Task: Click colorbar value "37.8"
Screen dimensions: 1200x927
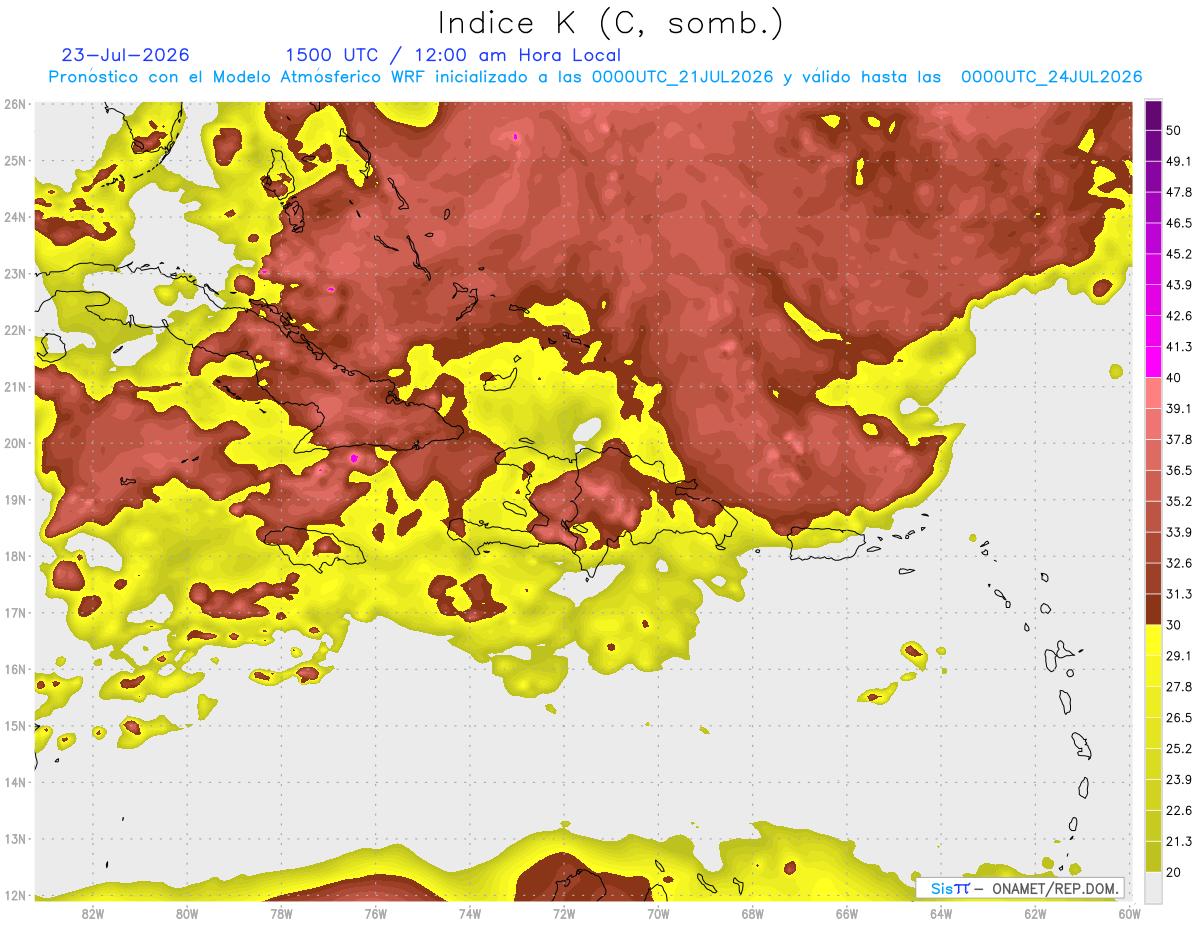Action: point(1178,439)
